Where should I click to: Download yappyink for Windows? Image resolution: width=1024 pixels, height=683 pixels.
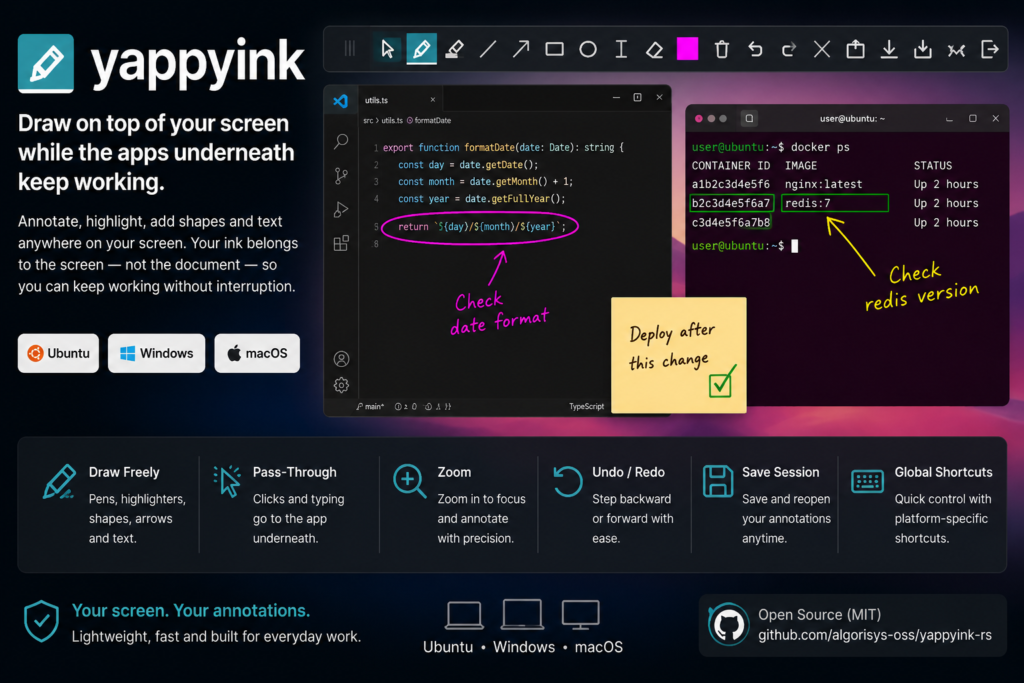tap(156, 353)
